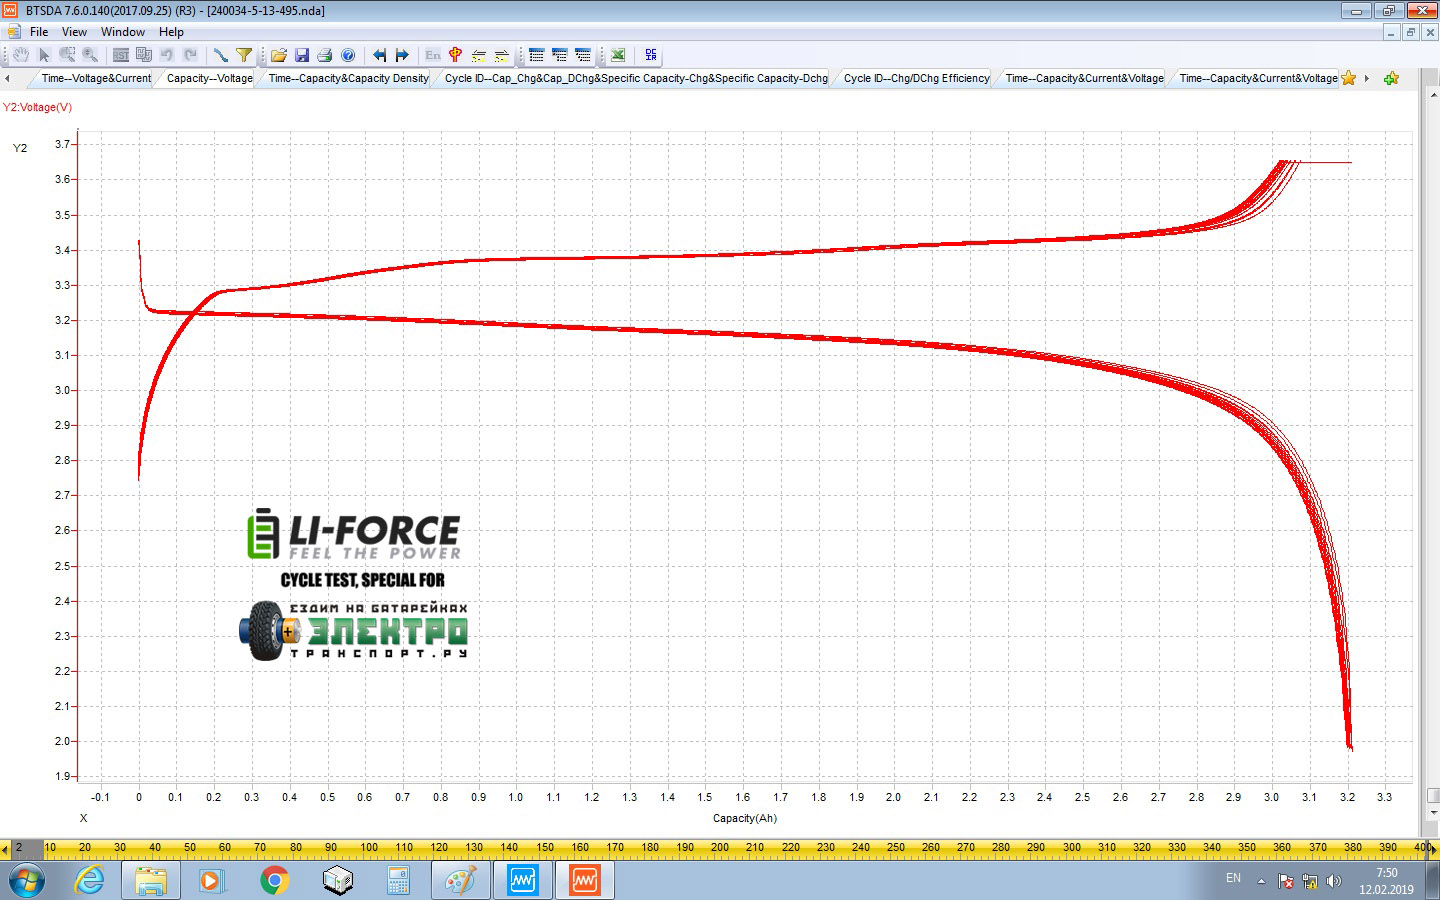The height and width of the screenshot is (900, 1440).
Task: Minimize the inner document window
Action: coord(1391,32)
